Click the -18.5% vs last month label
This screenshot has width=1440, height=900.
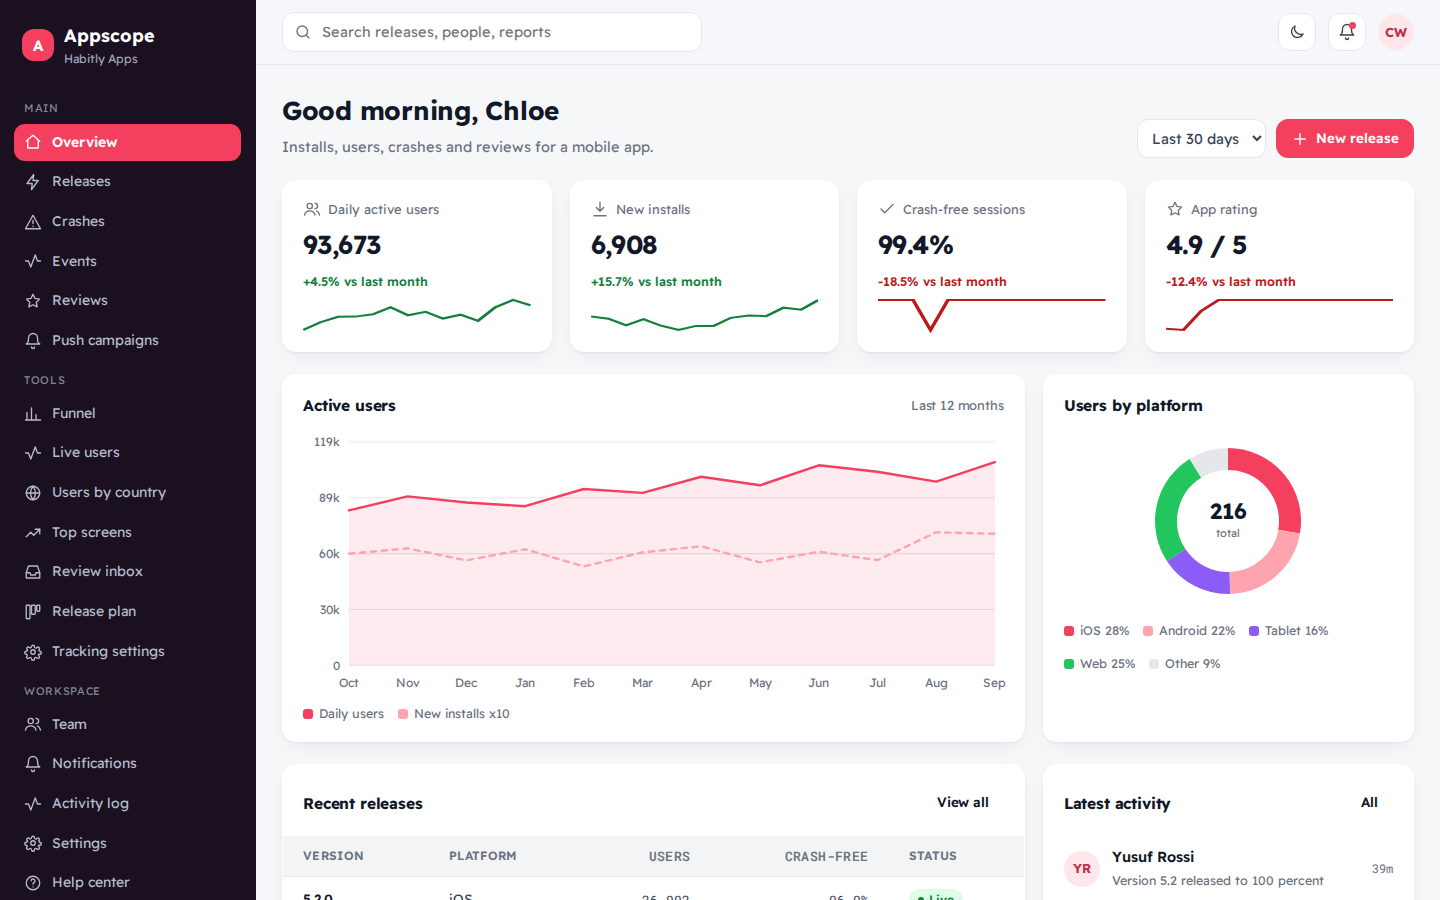pyautogui.click(x=942, y=282)
